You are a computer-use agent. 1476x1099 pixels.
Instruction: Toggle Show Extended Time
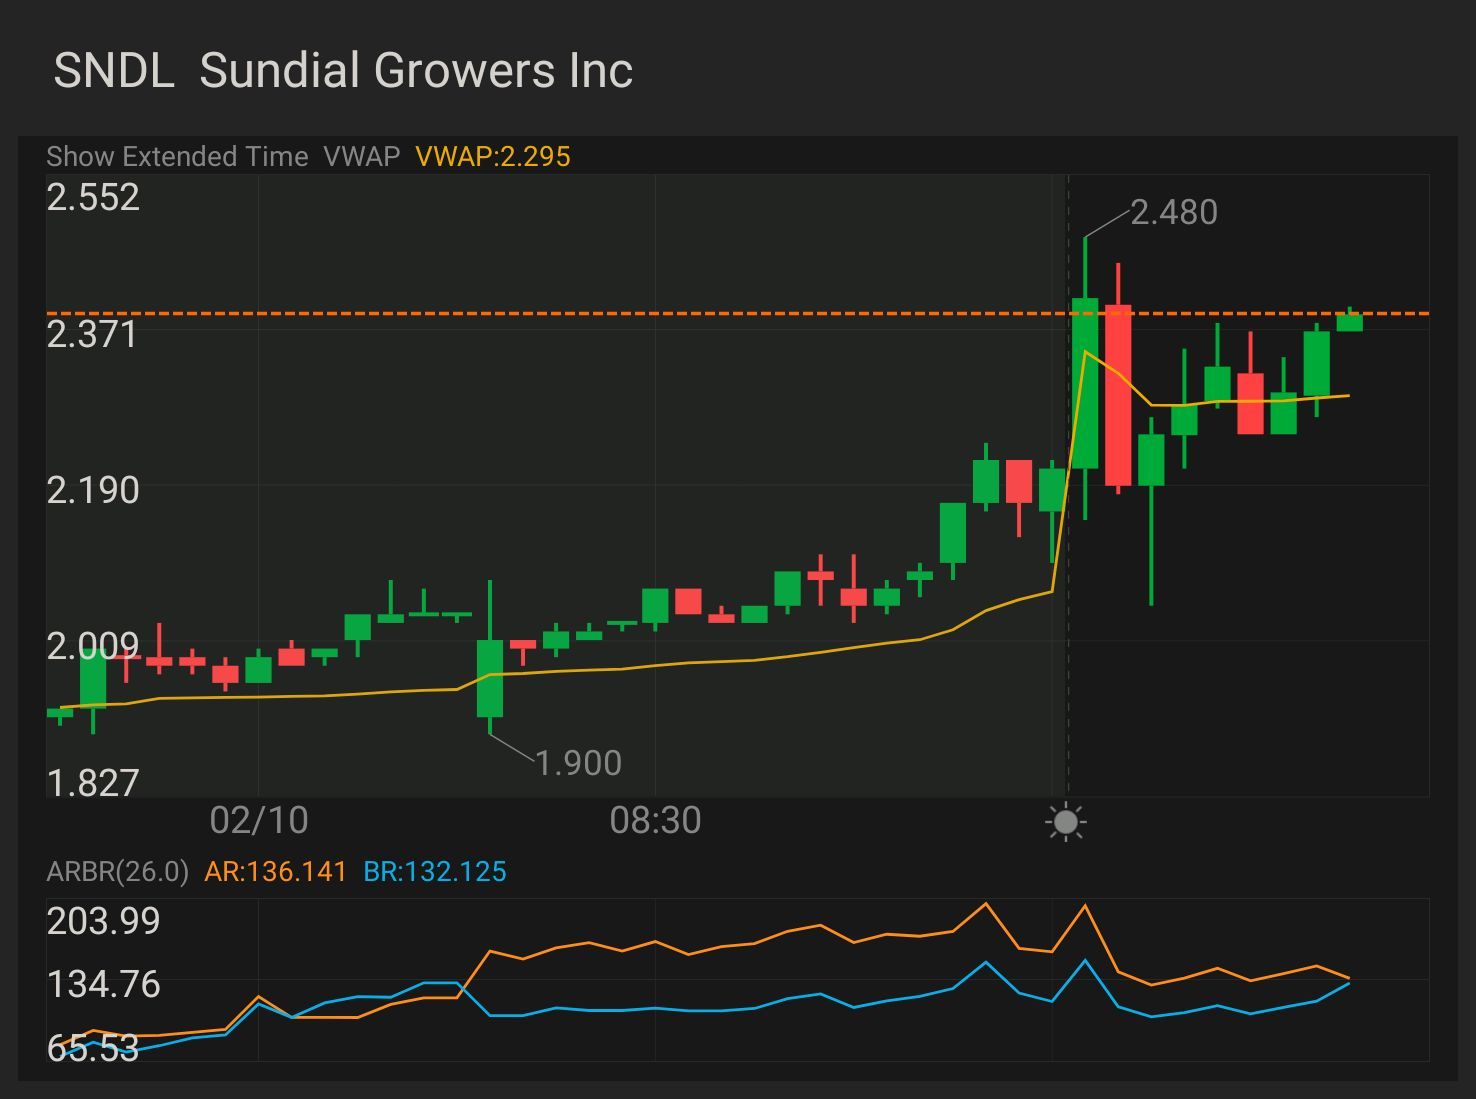[177, 157]
